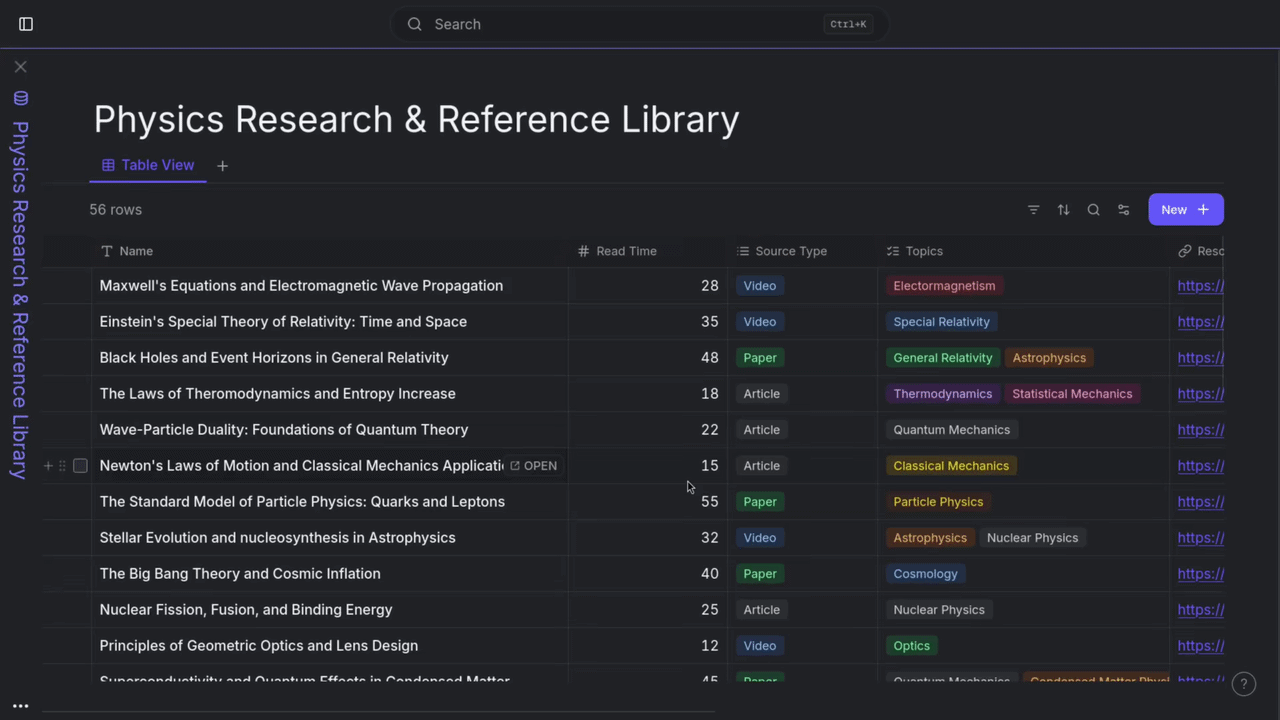Click the table search magnifier icon
Viewport: 1280px width, 720px height.
coord(1094,210)
